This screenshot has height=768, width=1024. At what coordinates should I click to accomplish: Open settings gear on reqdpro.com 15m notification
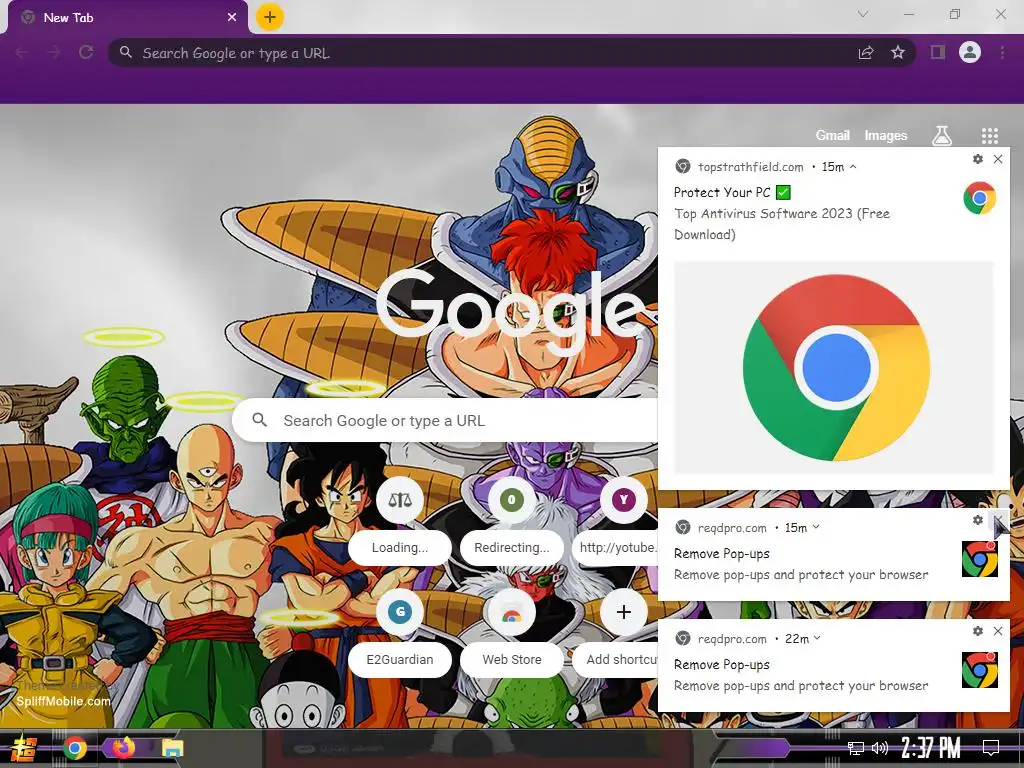click(978, 520)
